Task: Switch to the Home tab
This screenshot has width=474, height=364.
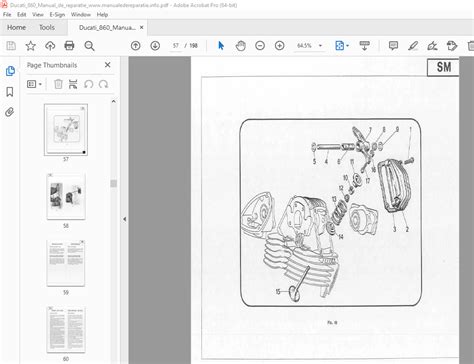Action: click(x=16, y=28)
